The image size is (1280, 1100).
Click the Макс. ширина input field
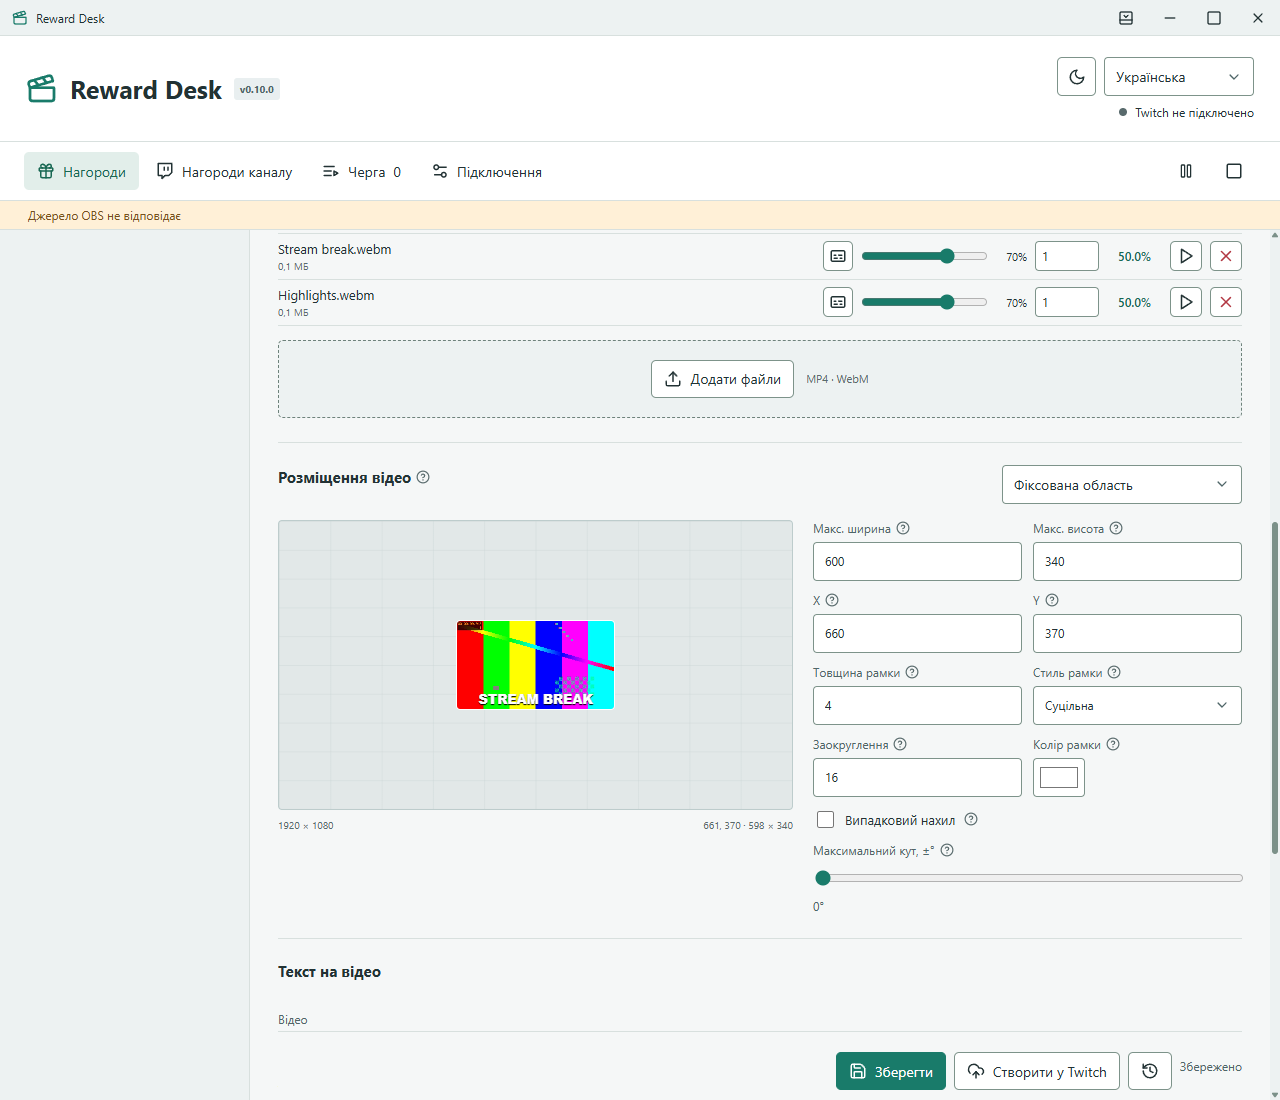[917, 561]
